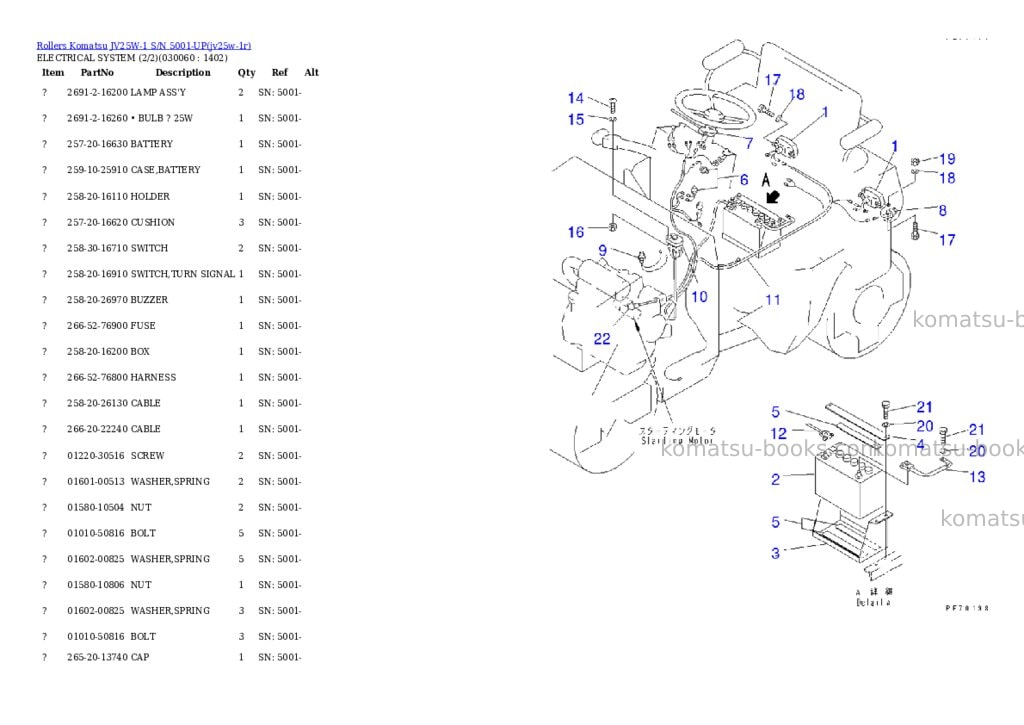Viewport: 1024px width, 725px height.
Task: Click callout number 7 by steering wheel
Action: 748,143
